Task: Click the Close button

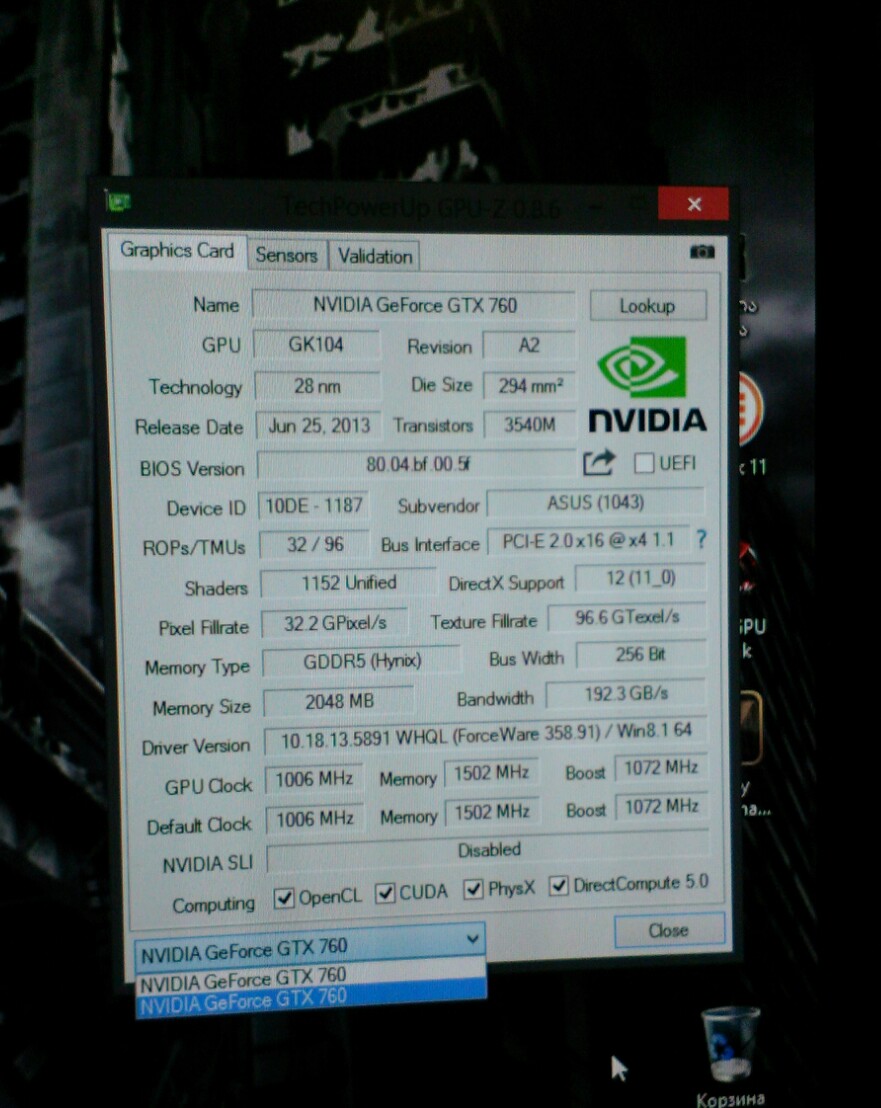Action: coord(668,930)
